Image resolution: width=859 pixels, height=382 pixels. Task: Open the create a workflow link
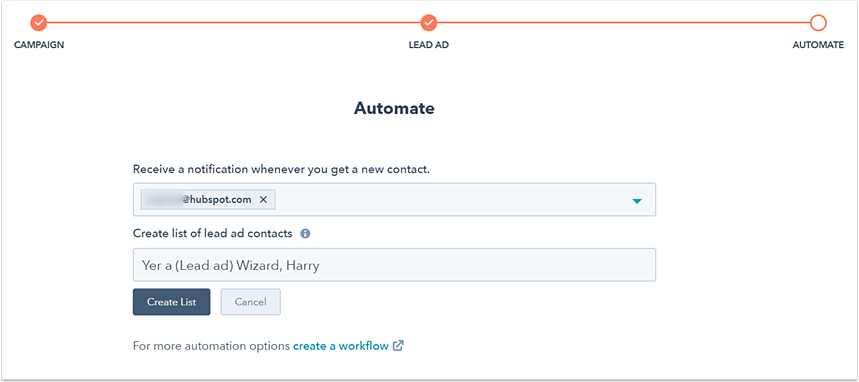(341, 346)
